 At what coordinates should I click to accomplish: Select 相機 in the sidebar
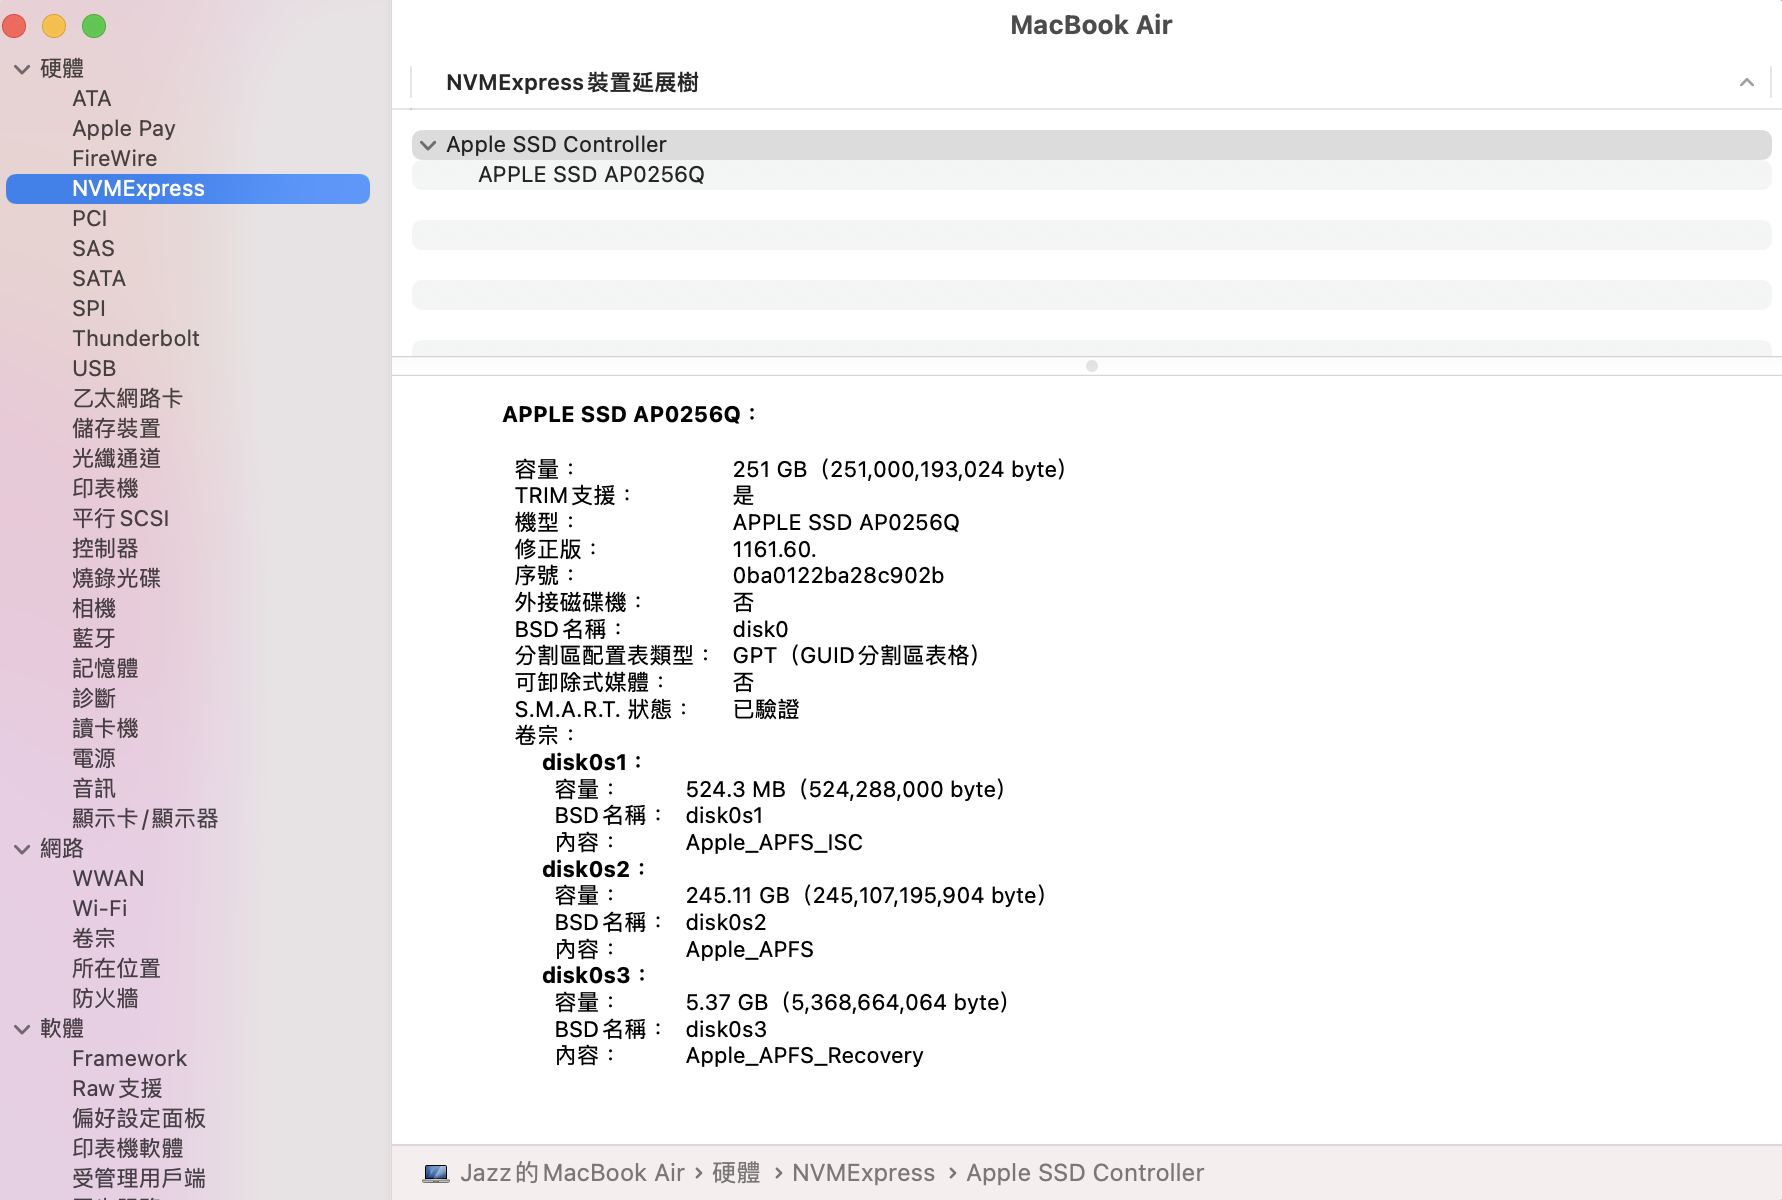[x=95, y=609]
